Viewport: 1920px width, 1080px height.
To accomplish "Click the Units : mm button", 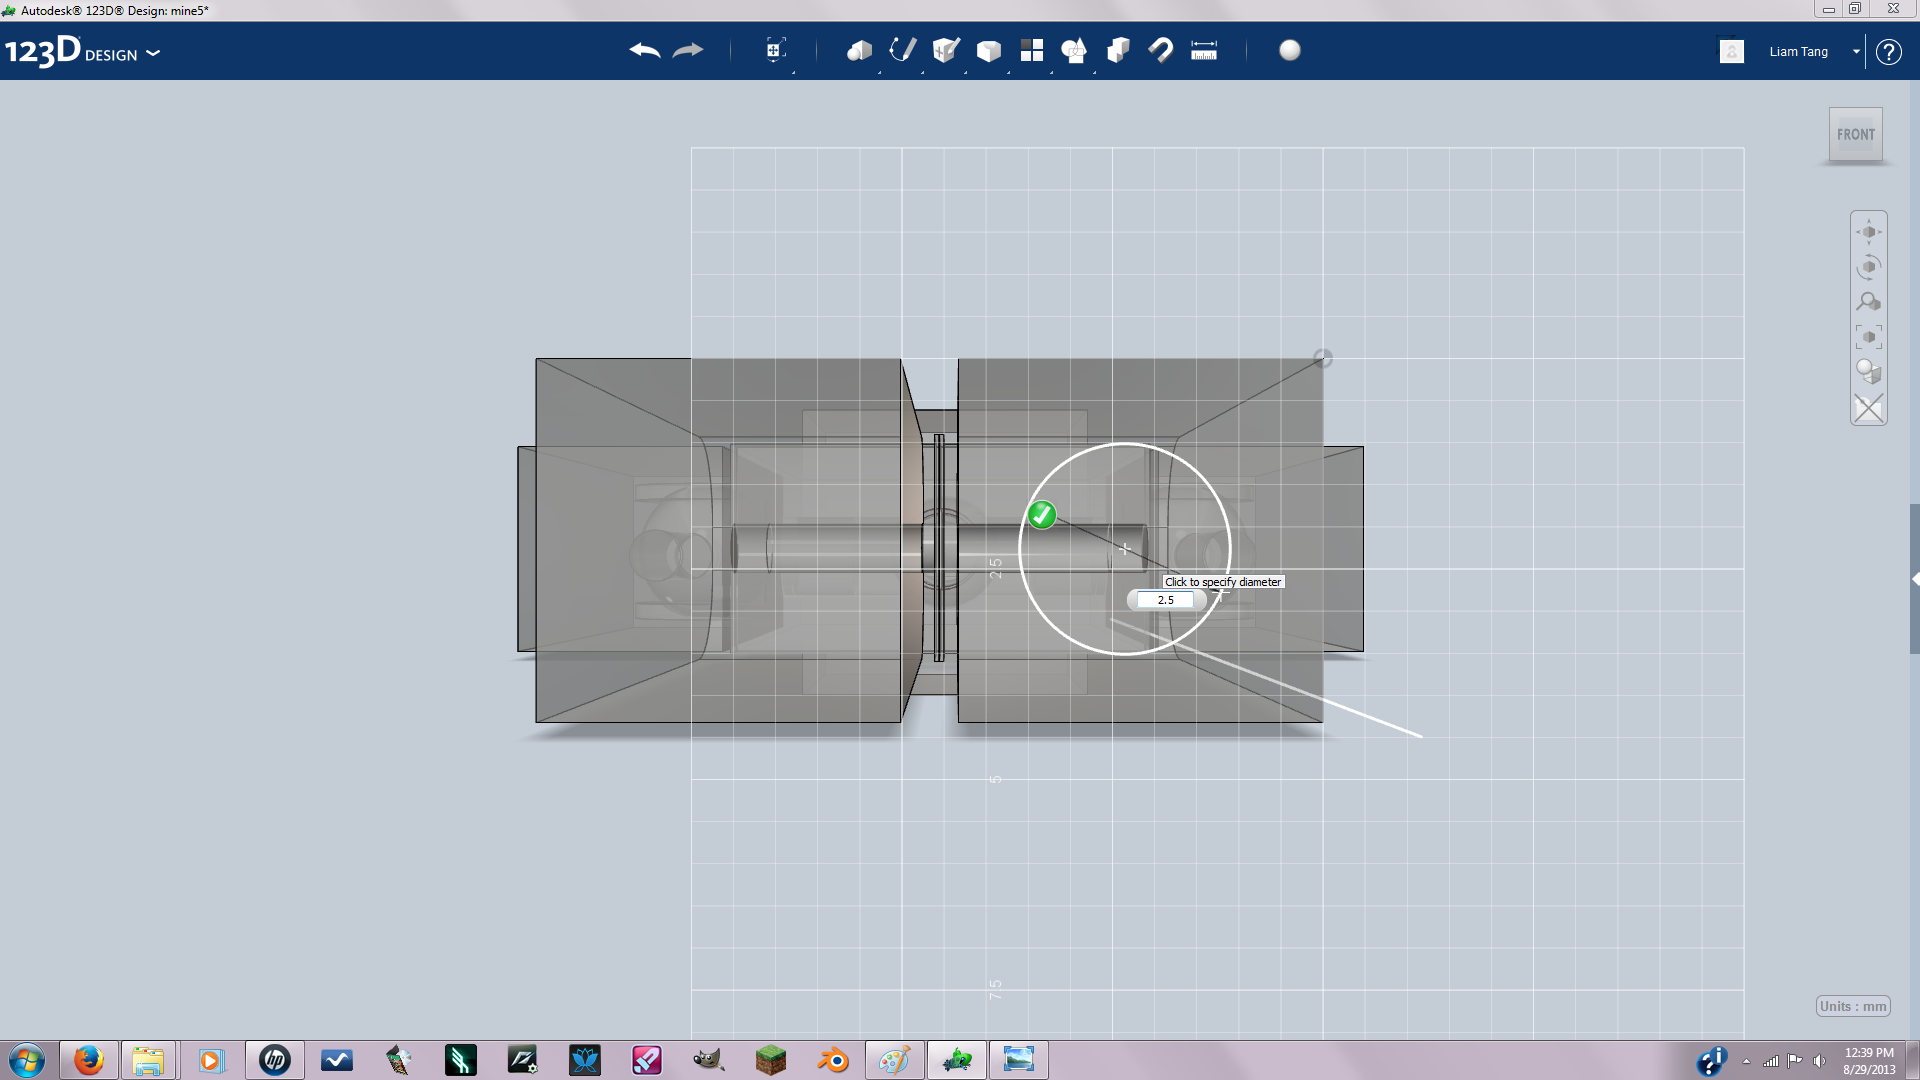I will pos(1853,1006).
